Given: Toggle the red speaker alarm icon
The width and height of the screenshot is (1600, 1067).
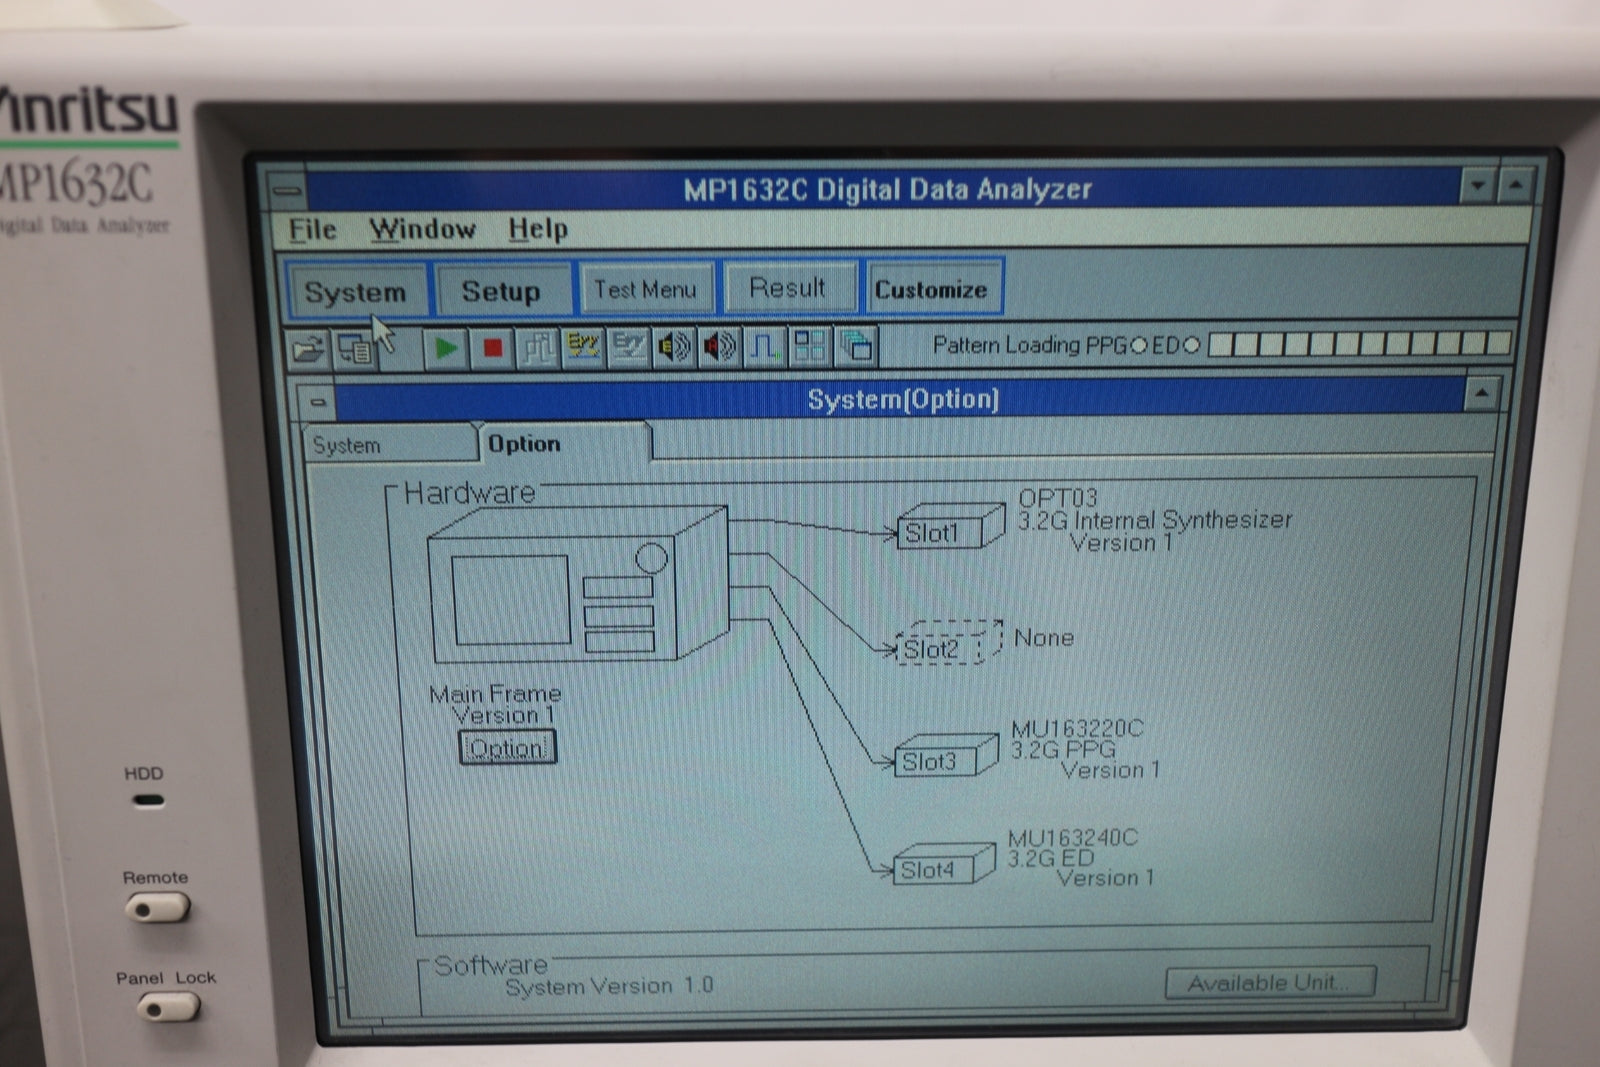Looking at the screenshot, I should point(720,348).
